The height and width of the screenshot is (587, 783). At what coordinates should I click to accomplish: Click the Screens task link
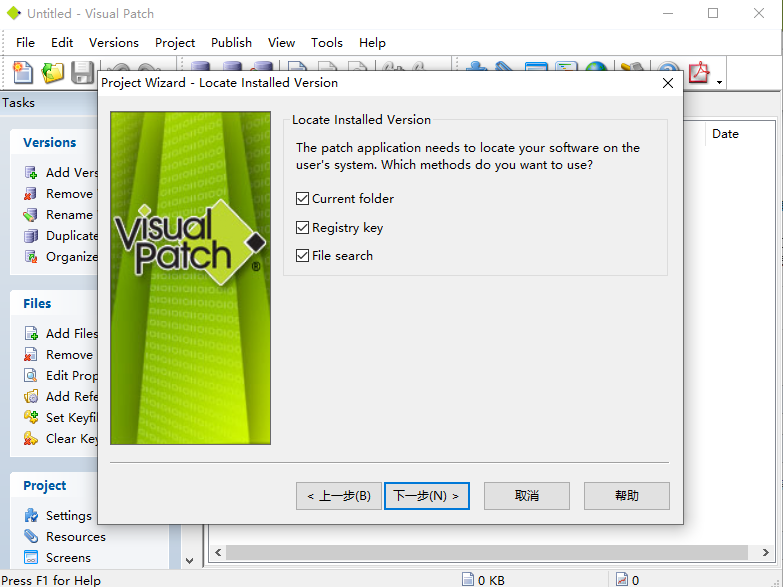point(68,558)
